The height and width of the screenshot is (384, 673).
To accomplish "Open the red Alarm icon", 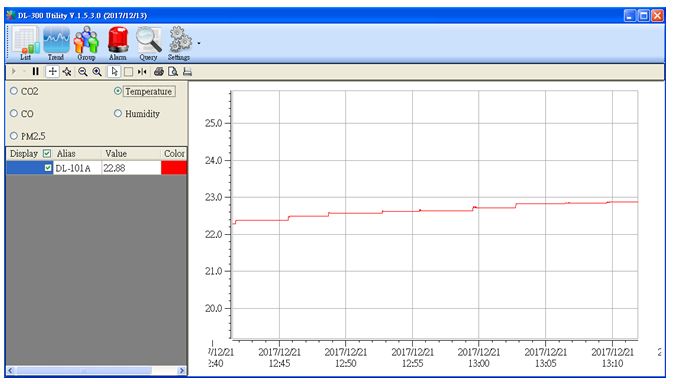I will pos(118,43).
